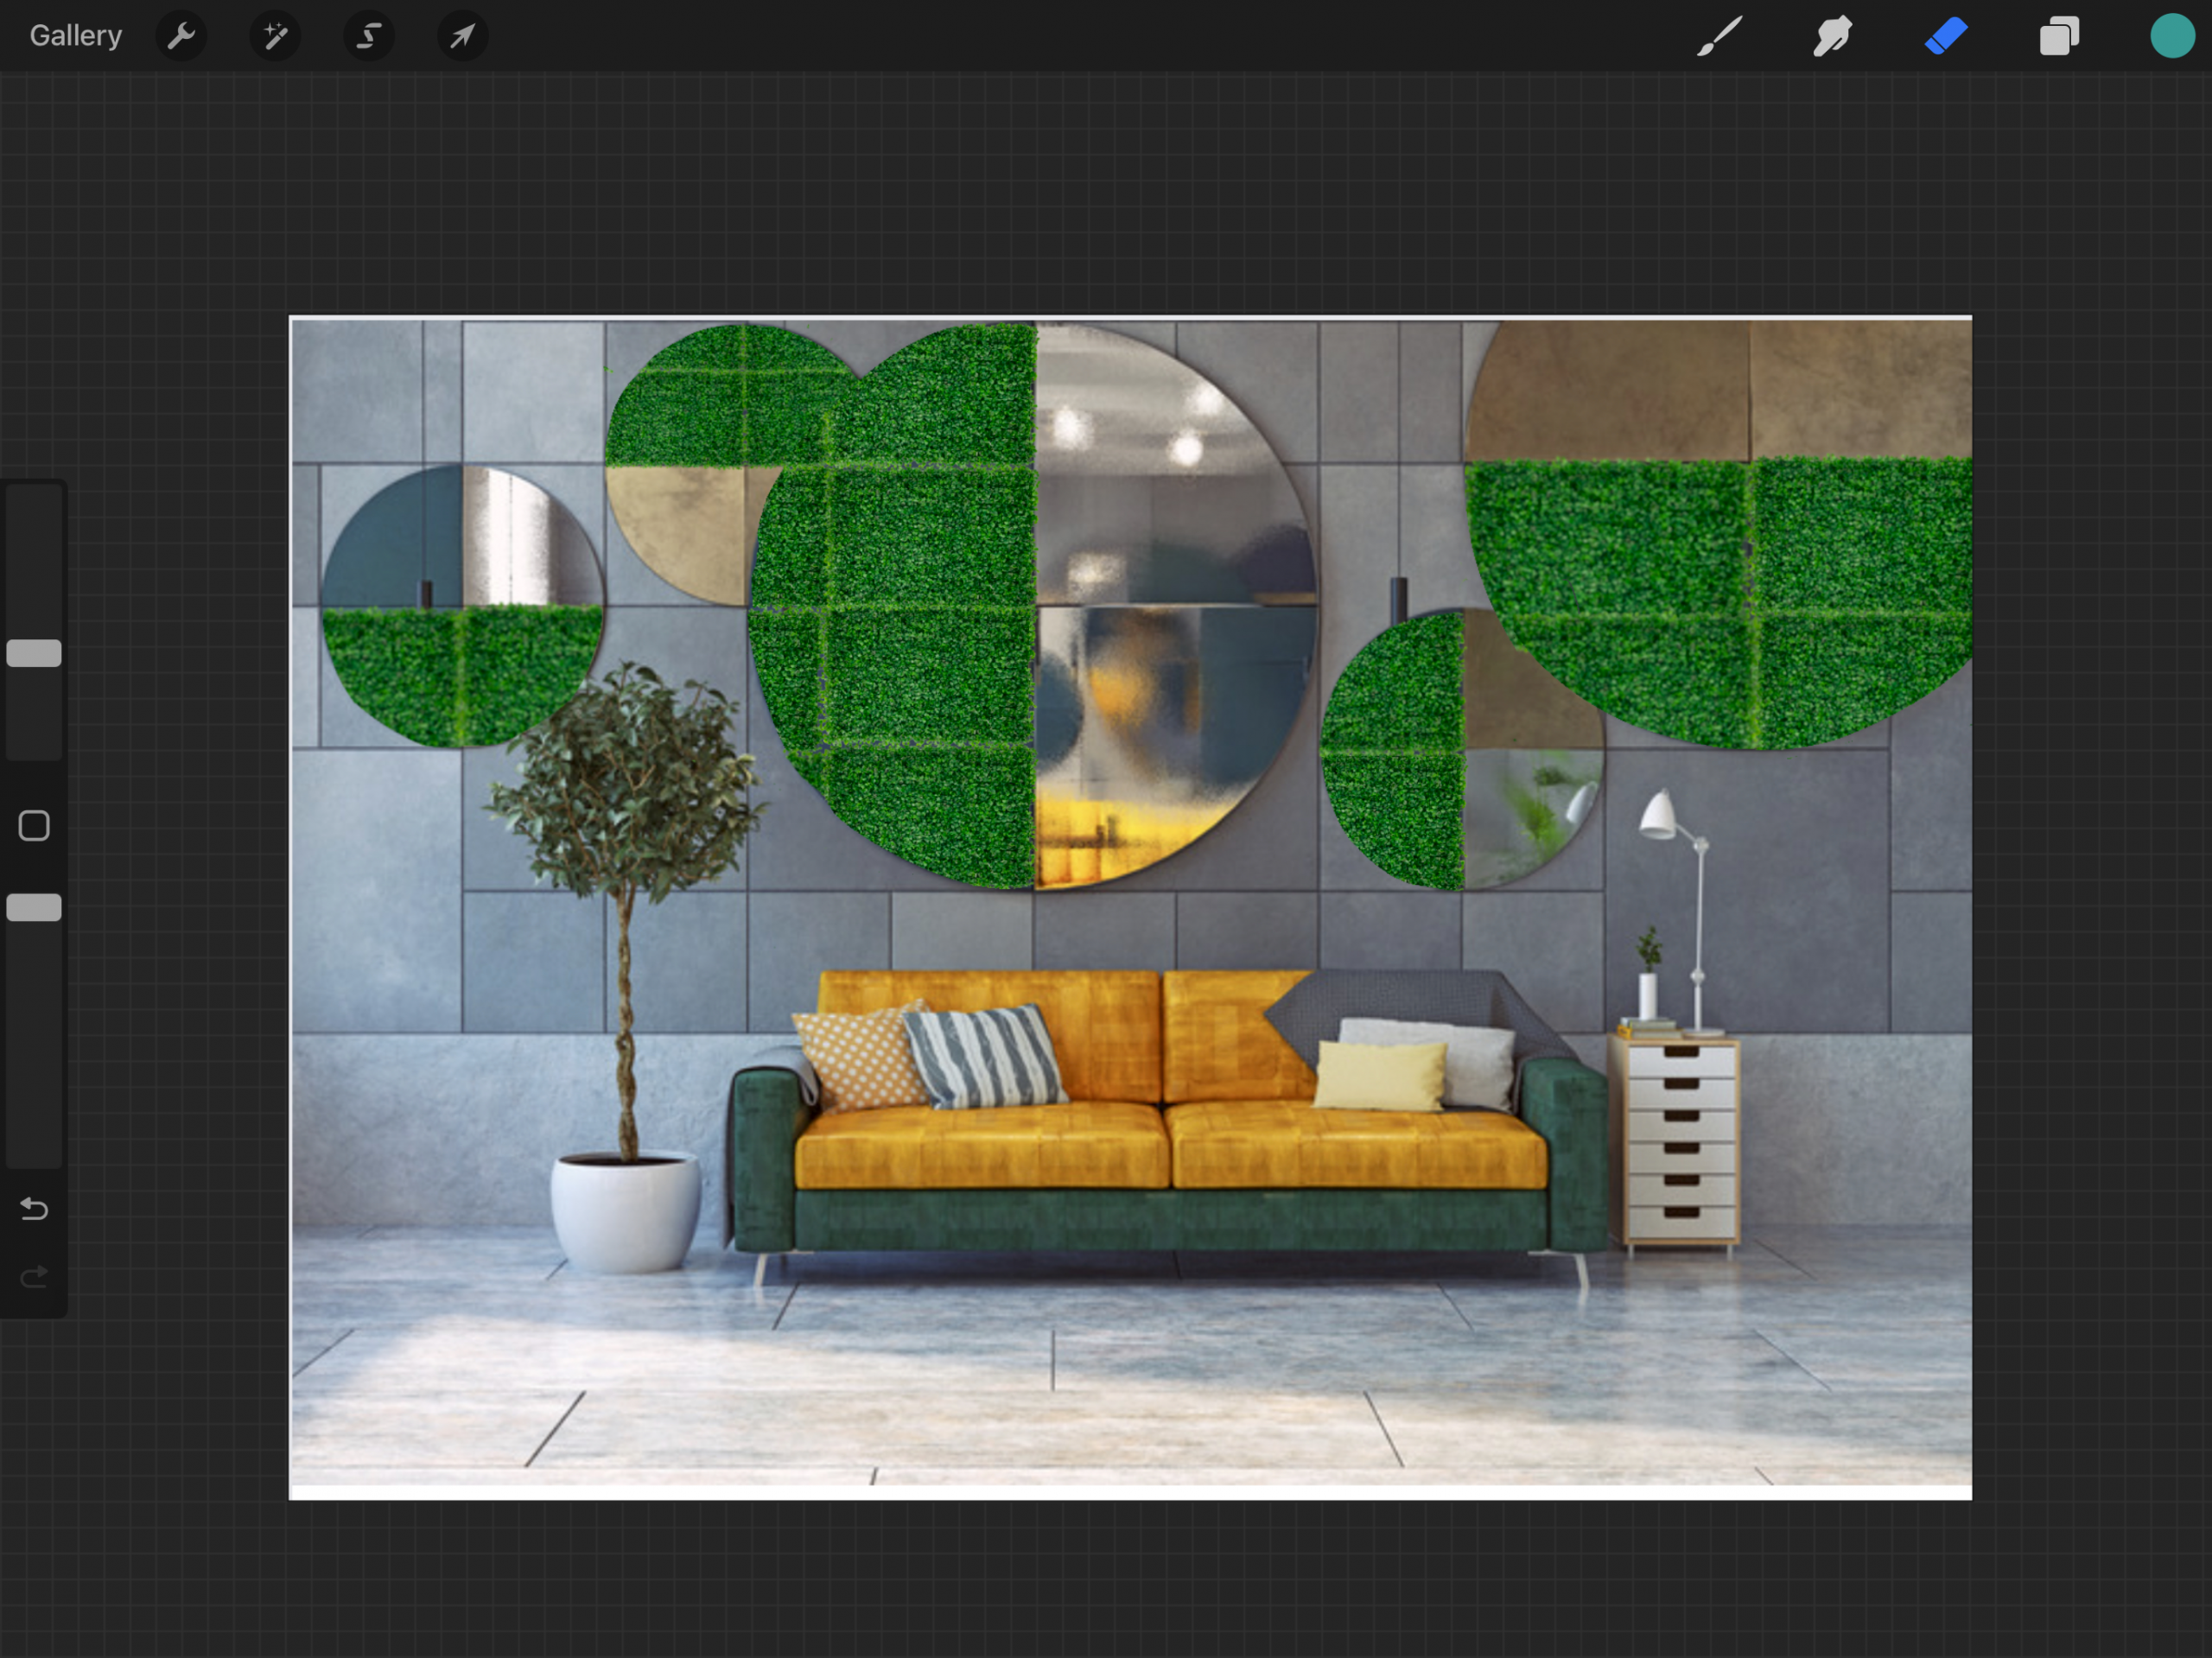Open the Actions wrench menu
The image size is (2212, 1658).
tap(181, 37)
